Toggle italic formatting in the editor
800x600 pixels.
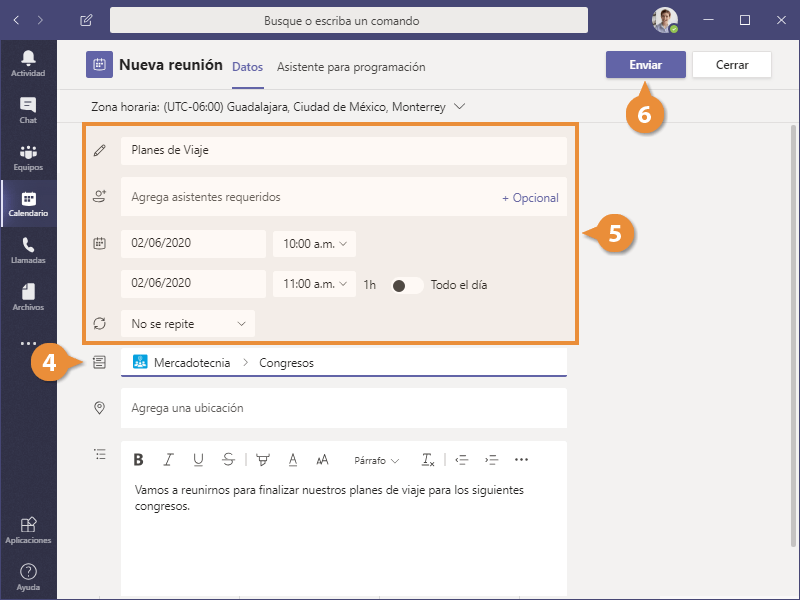tap(168, 460)
